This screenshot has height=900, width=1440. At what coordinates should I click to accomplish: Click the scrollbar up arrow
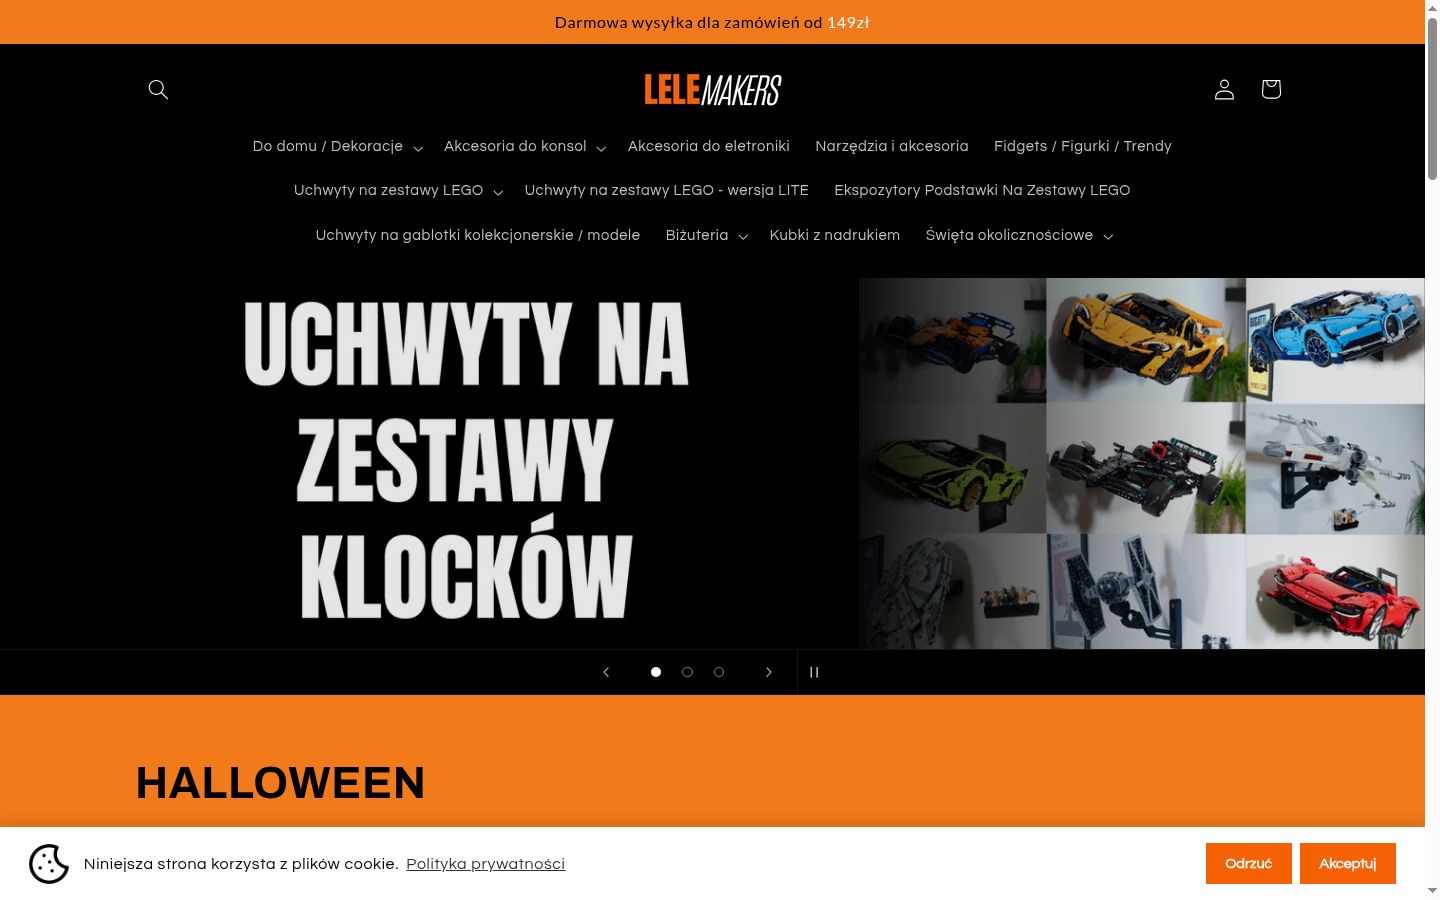pyautogui.click(x=1432, y=8)
